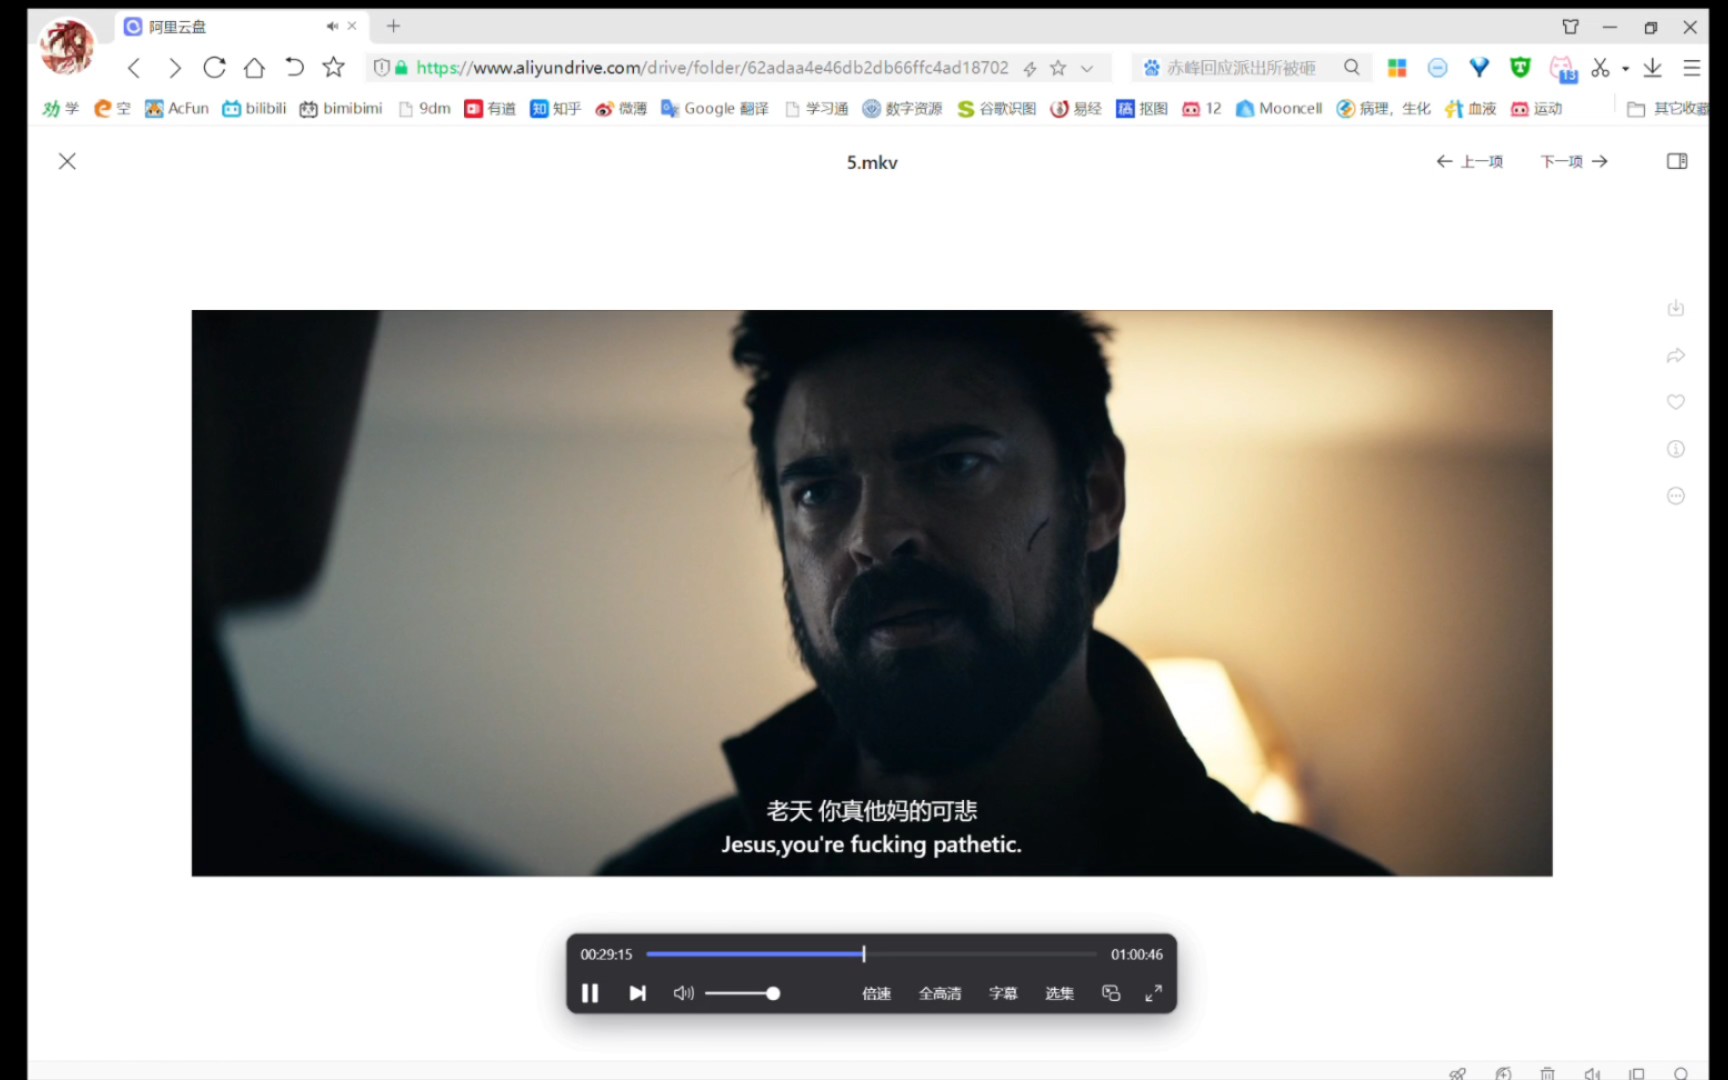This screenshot has width=1728, height=1080.
Task: Mute the video player volume
Action: 684,993
